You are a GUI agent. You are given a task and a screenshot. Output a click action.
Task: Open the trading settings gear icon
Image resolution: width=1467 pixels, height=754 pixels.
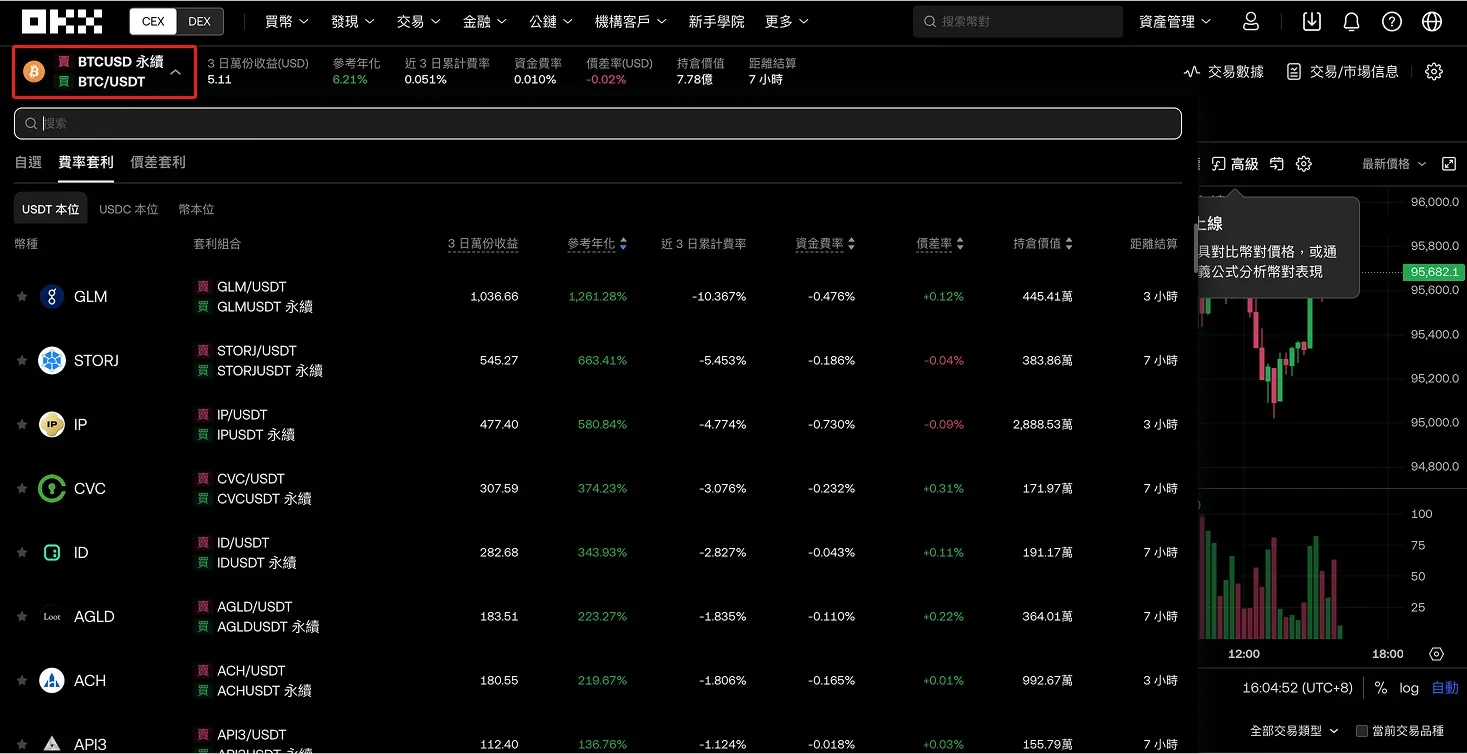pyautogui.click(x=1434, y=71)
